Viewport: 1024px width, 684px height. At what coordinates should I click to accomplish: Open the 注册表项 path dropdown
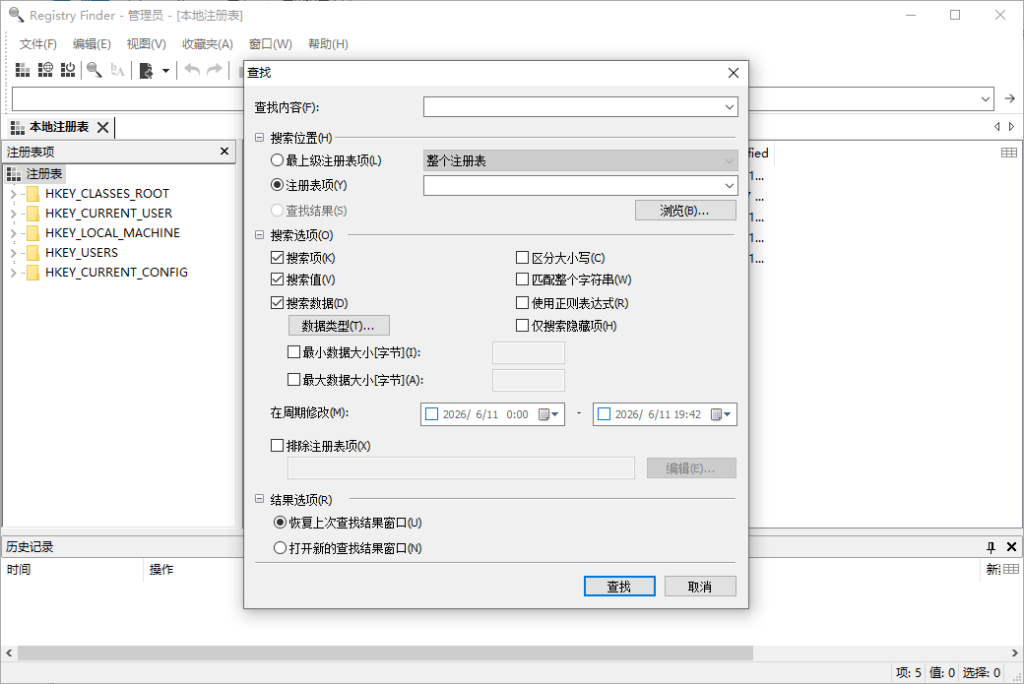pos(729,186)
